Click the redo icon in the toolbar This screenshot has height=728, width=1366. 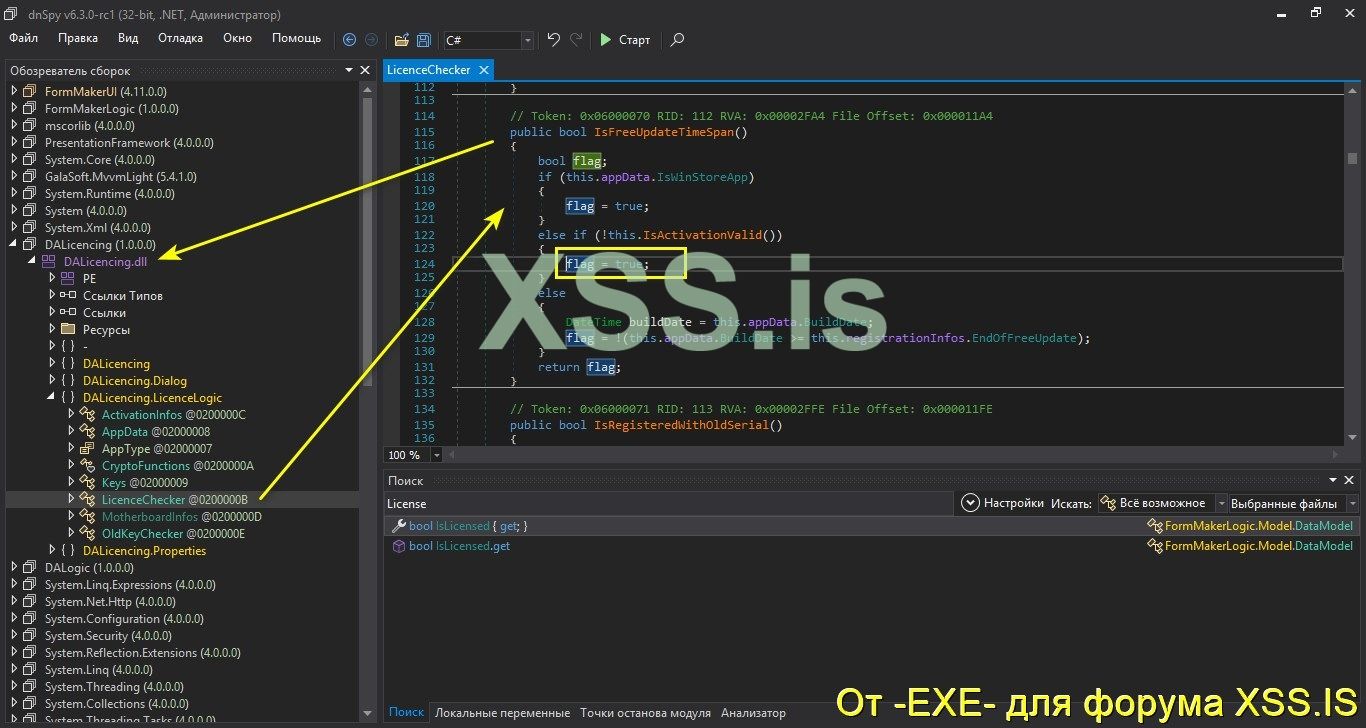[575, 40]
